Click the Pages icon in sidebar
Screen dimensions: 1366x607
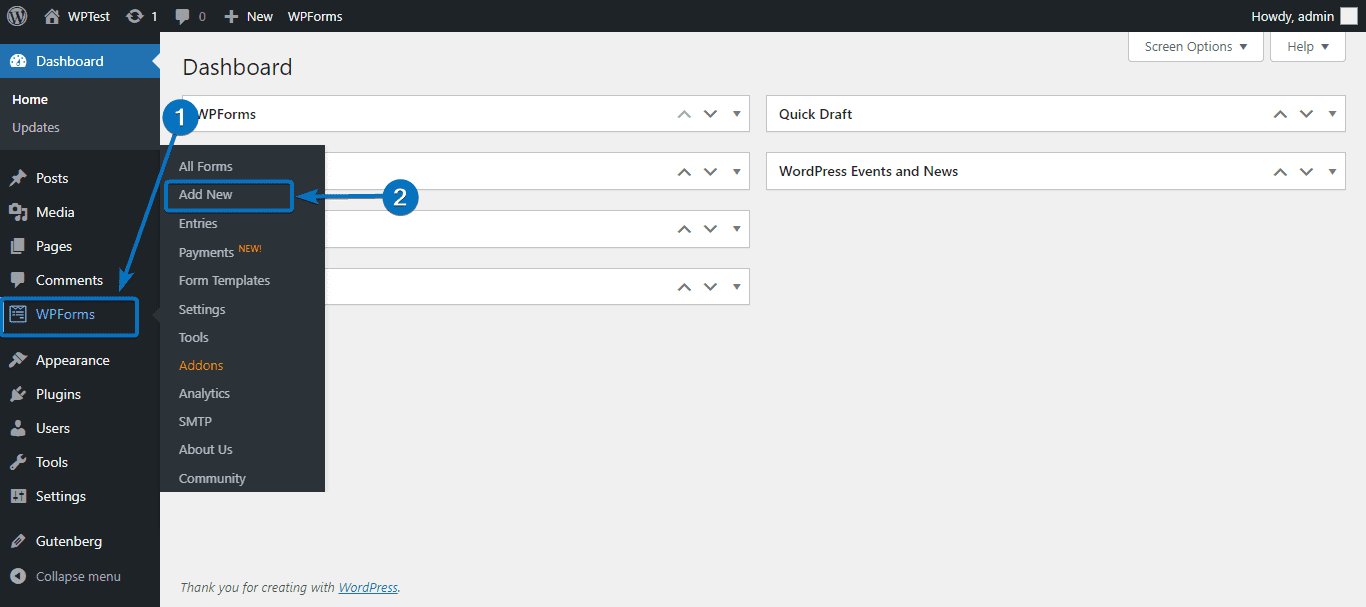[18, 246]
